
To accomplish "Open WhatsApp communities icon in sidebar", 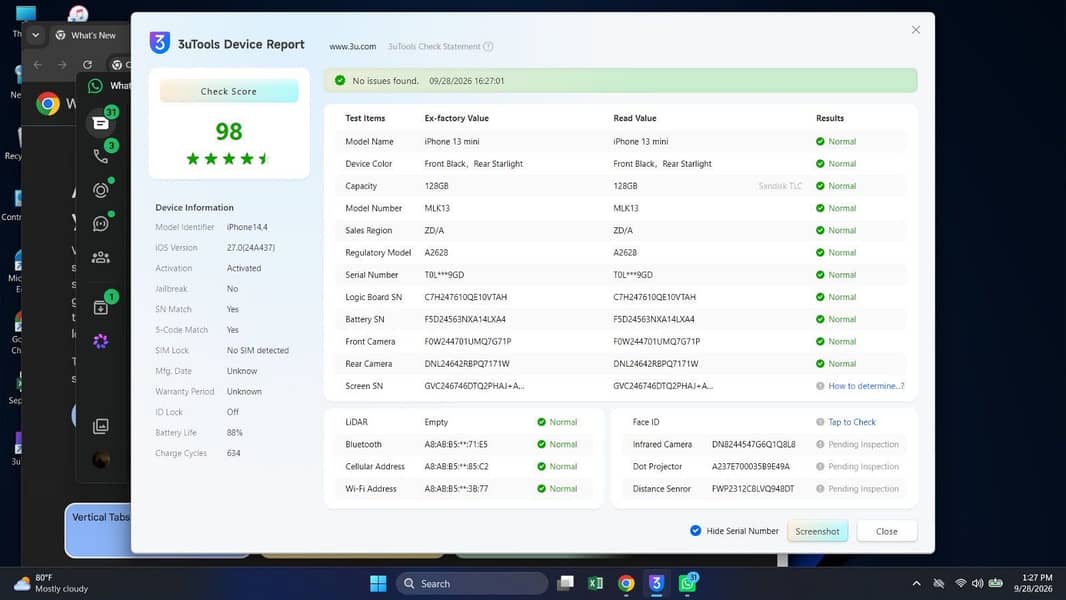I will click(x=101, y=258).
